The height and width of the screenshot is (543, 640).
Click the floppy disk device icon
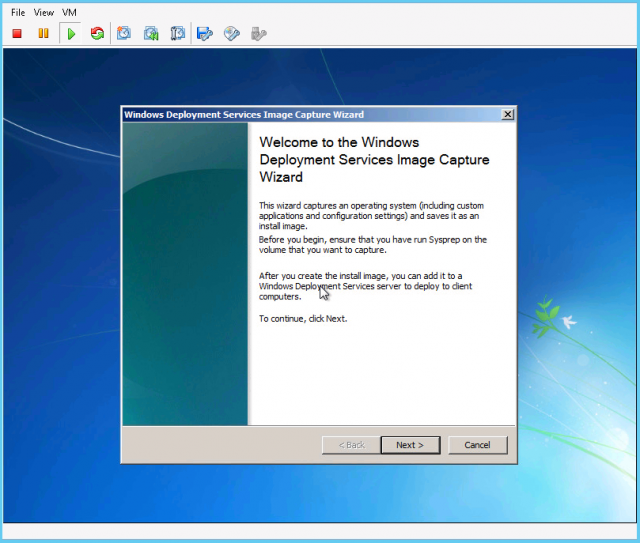click(x=205, y=33)
